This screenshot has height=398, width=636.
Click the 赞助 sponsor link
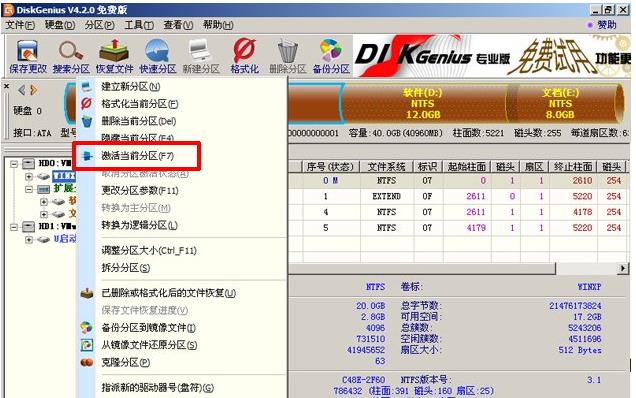coord(602,25)
